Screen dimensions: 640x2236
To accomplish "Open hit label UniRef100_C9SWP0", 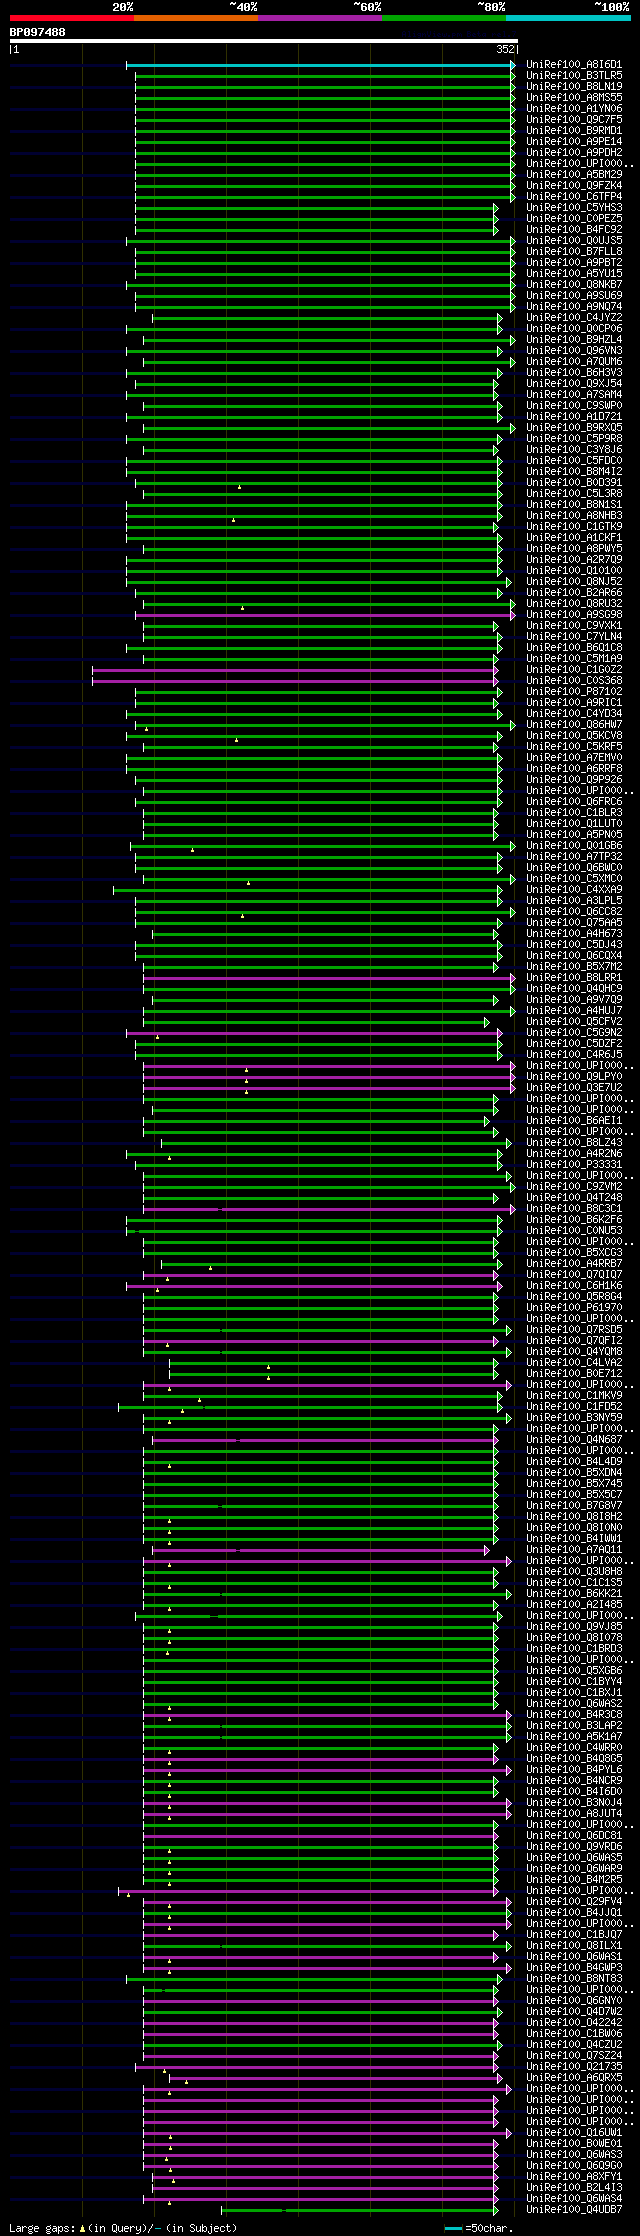I will pos(574,406).
